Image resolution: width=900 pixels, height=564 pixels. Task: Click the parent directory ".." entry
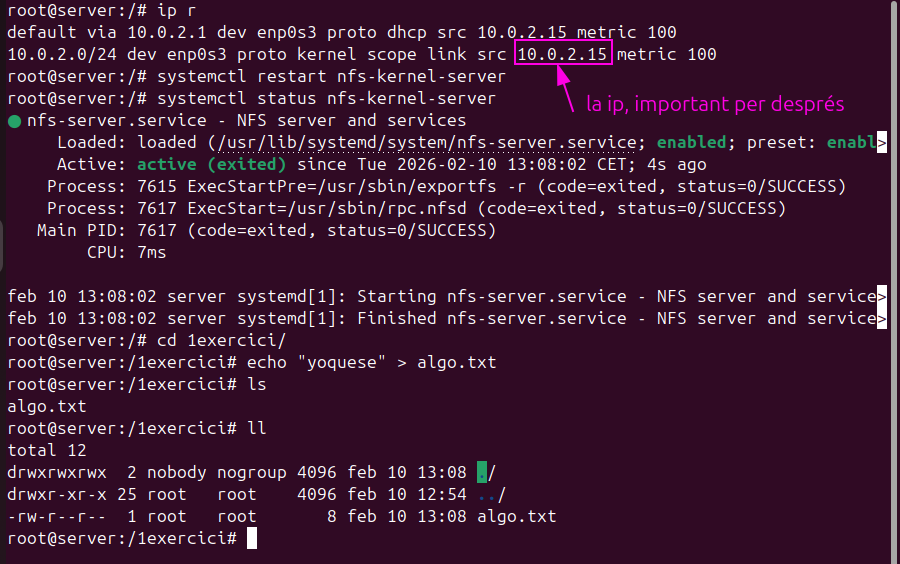488,494
